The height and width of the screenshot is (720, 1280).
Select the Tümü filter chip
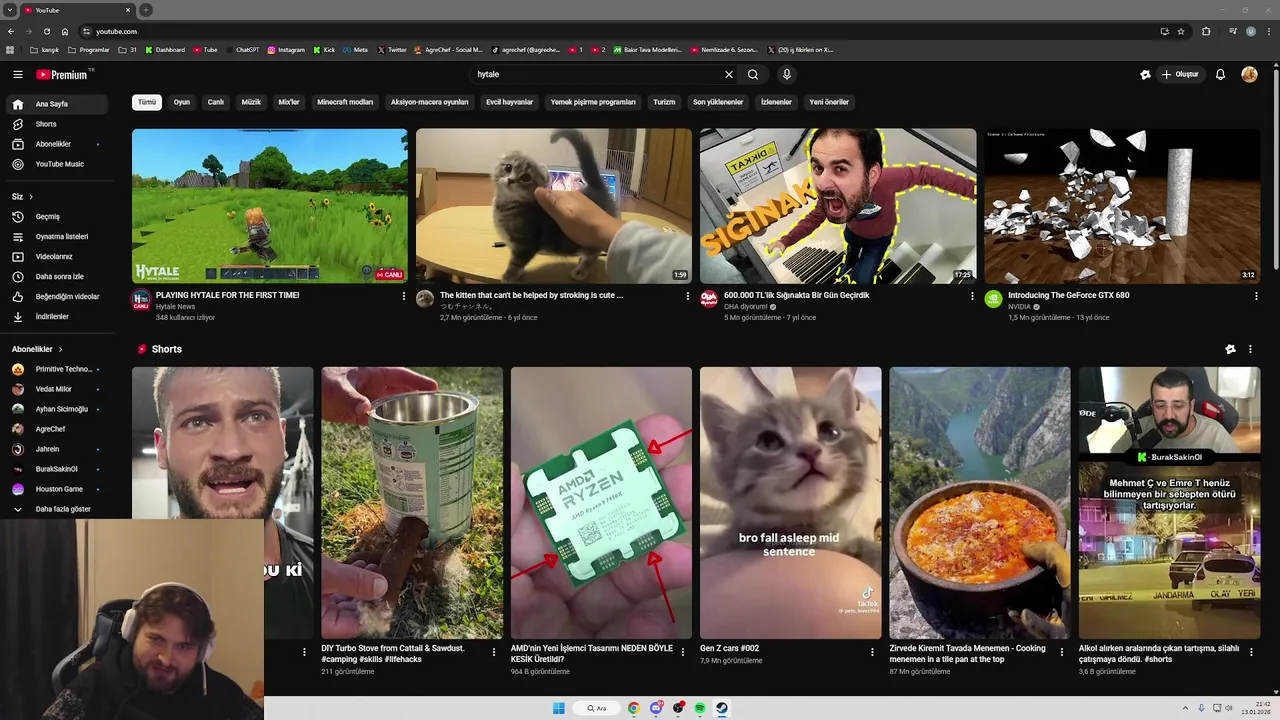147,102
